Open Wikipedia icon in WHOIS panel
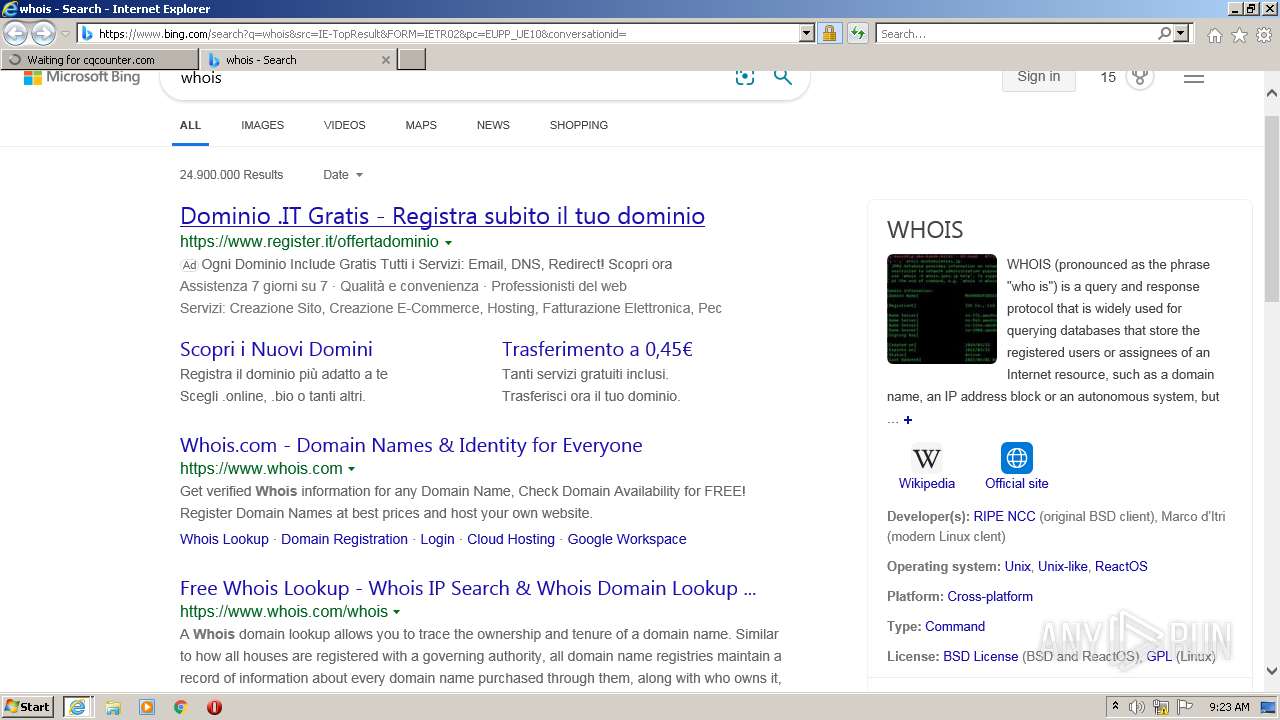 tap(927, 458)
